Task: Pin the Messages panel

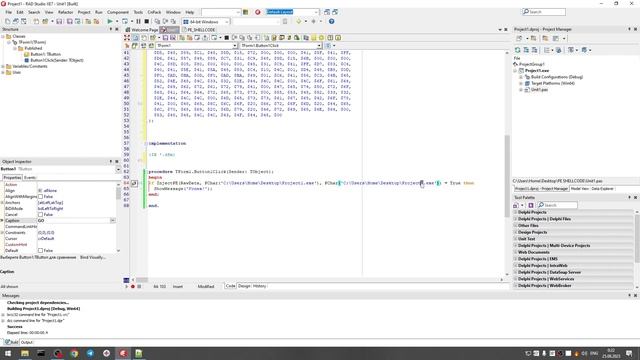Action: coord(629,296)
